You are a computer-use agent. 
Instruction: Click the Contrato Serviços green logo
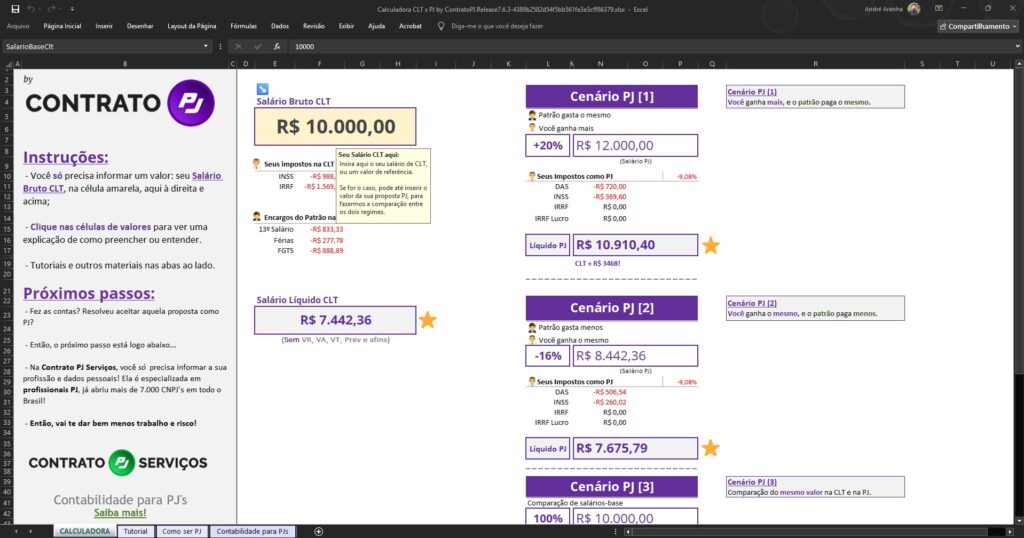(121, 462)
